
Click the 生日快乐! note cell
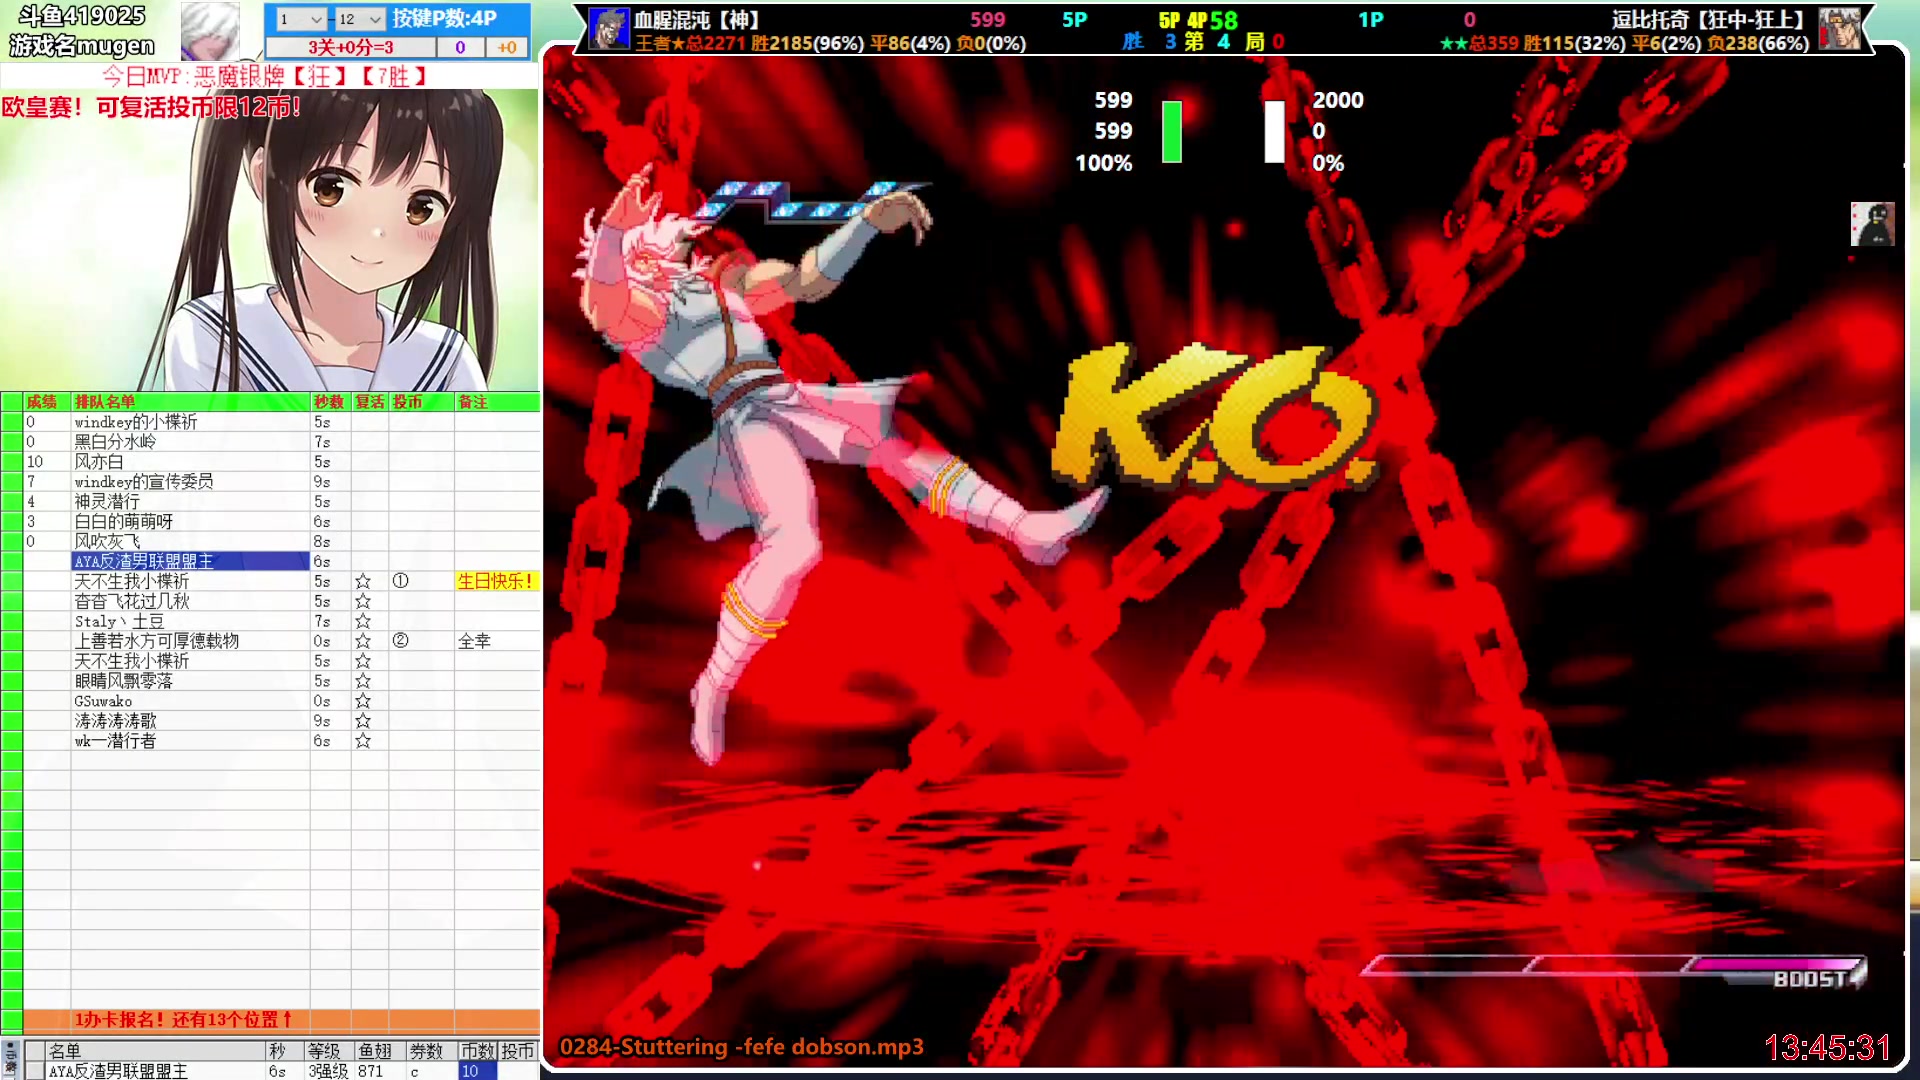(497, 581)
